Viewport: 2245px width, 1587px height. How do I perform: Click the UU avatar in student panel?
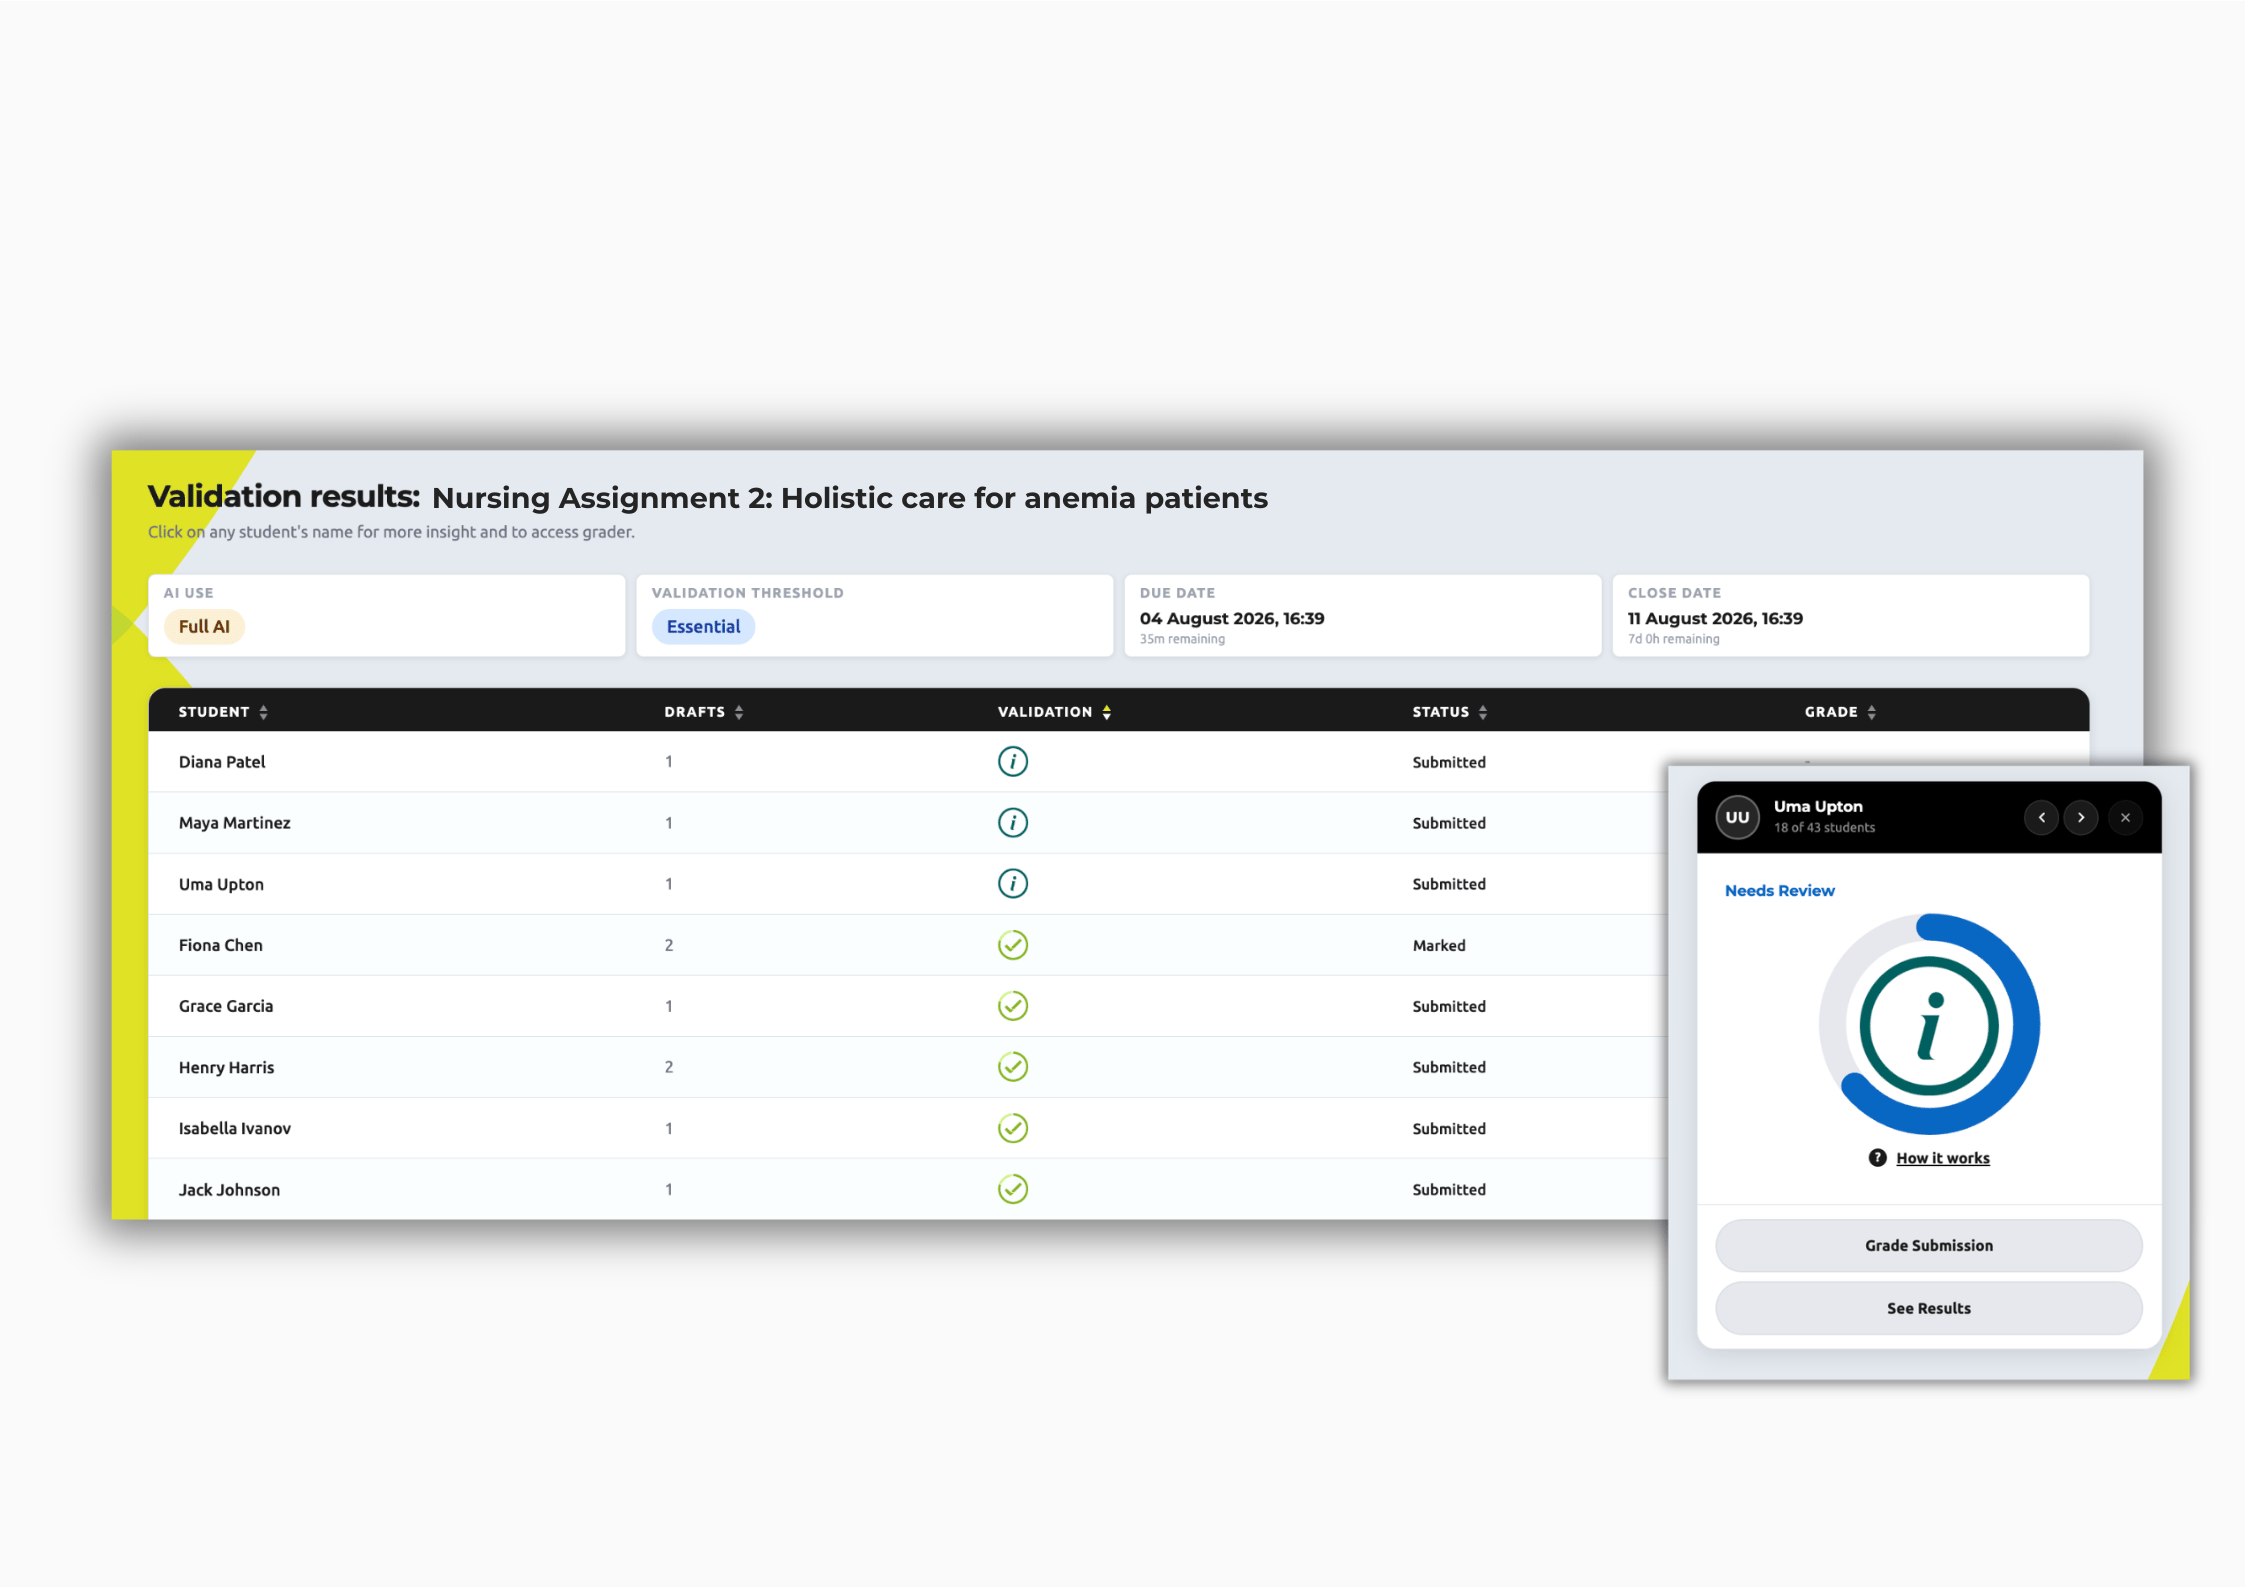click(1737, 817)
